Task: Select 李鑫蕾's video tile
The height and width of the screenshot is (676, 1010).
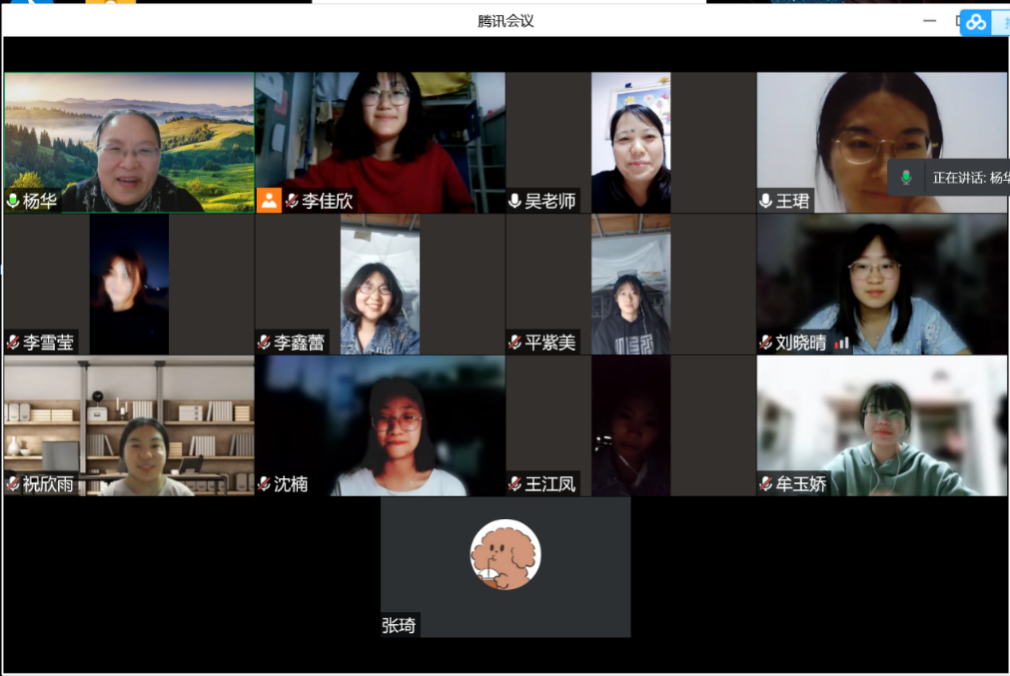Action: [380, 284]
